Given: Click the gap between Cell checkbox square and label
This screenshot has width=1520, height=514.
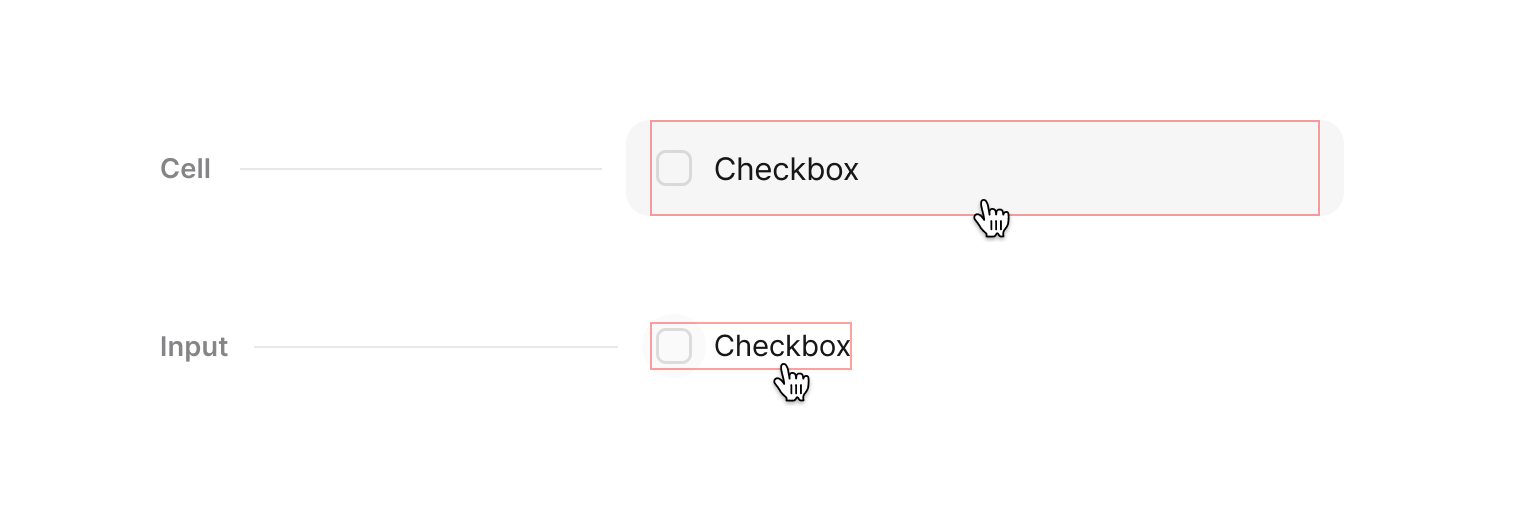Looking at the screenshot, I should [703, 169].
